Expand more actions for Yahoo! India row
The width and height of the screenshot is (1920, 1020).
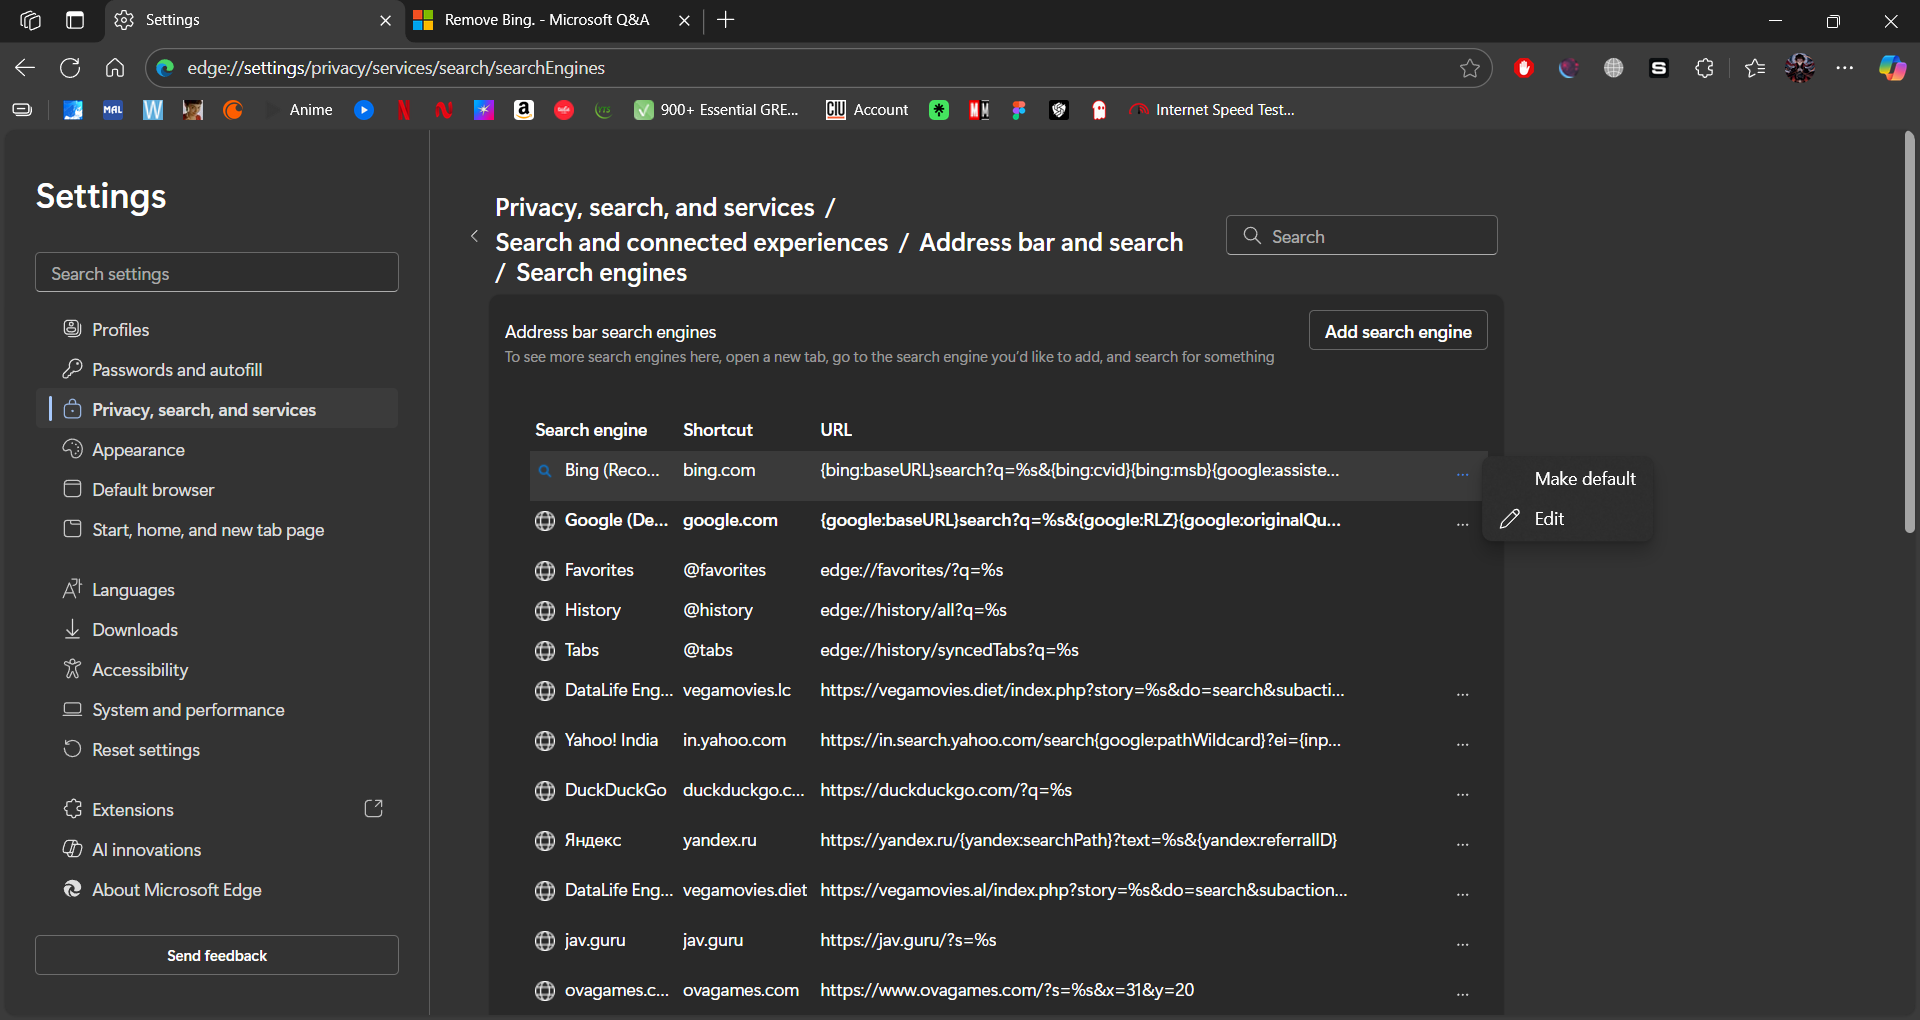coord(1462,742)
